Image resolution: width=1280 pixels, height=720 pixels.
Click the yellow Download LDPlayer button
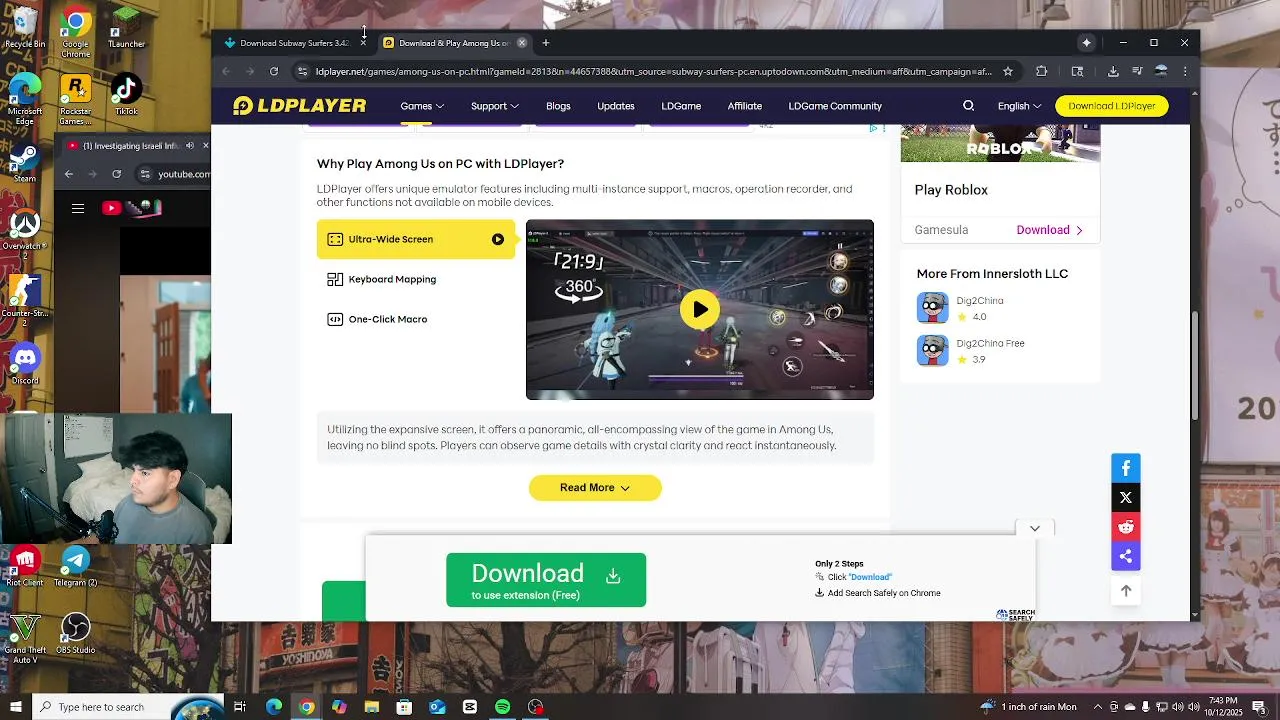(1112, 106)
